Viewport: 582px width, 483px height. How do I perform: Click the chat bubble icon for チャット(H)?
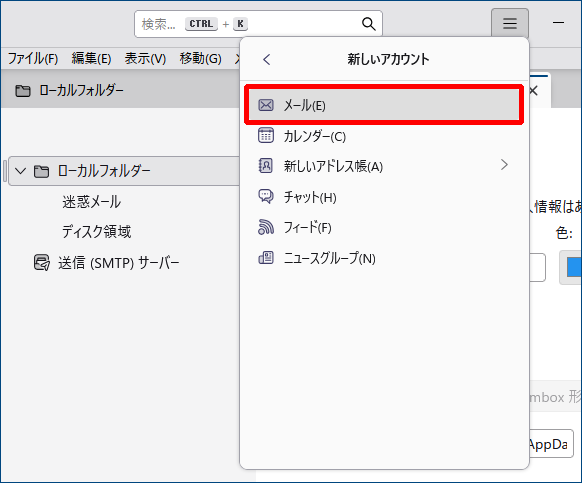pyautogui.click(x=266, y=196)
